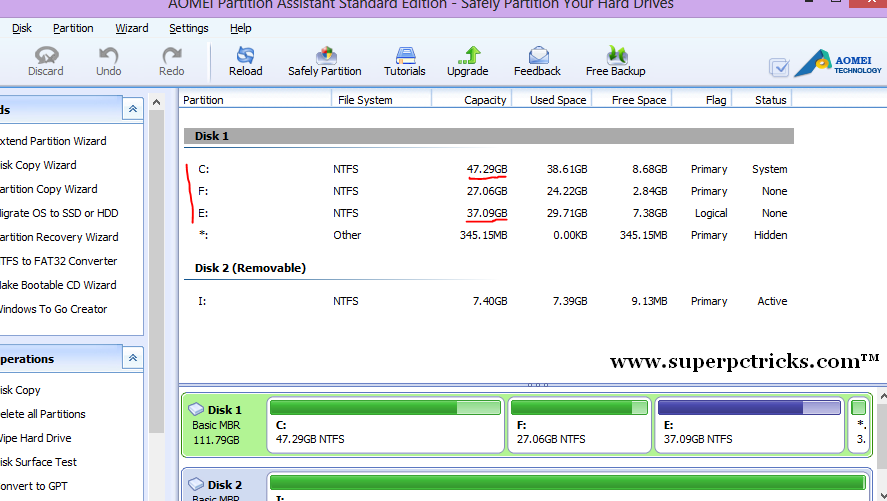Click the sidebar scrollbar up arrow
The height and width of the screenshot is (501, 887).
pos(157,102)
